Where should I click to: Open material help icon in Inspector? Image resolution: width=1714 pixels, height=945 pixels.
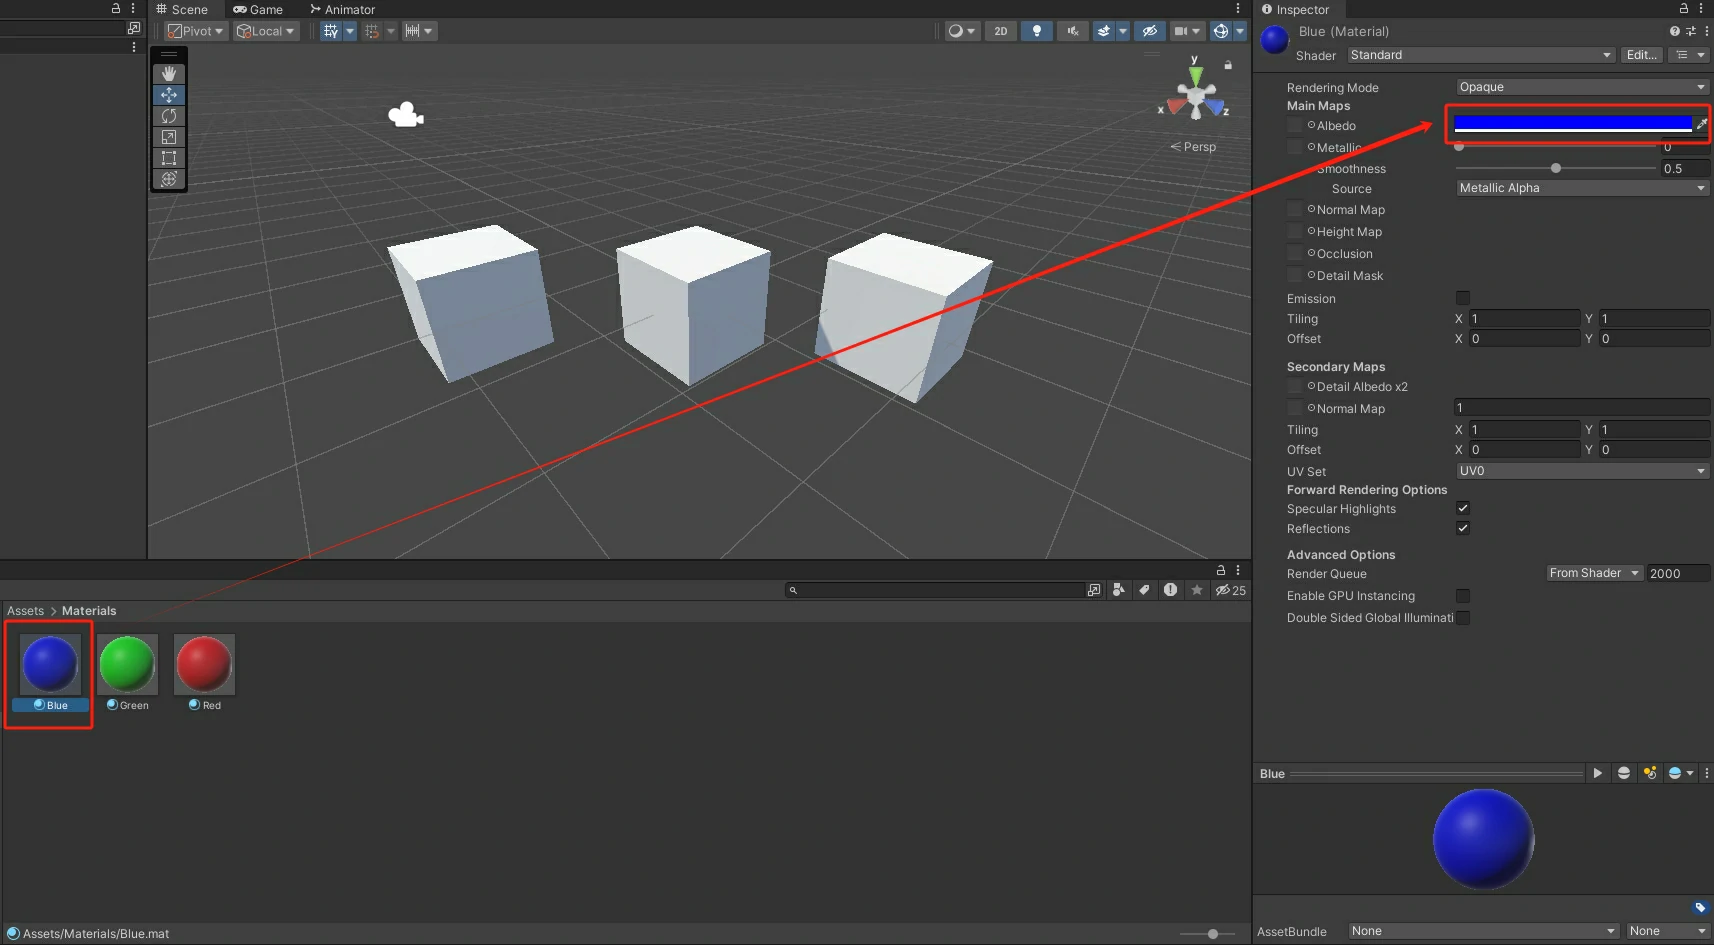coord(1674,31)
